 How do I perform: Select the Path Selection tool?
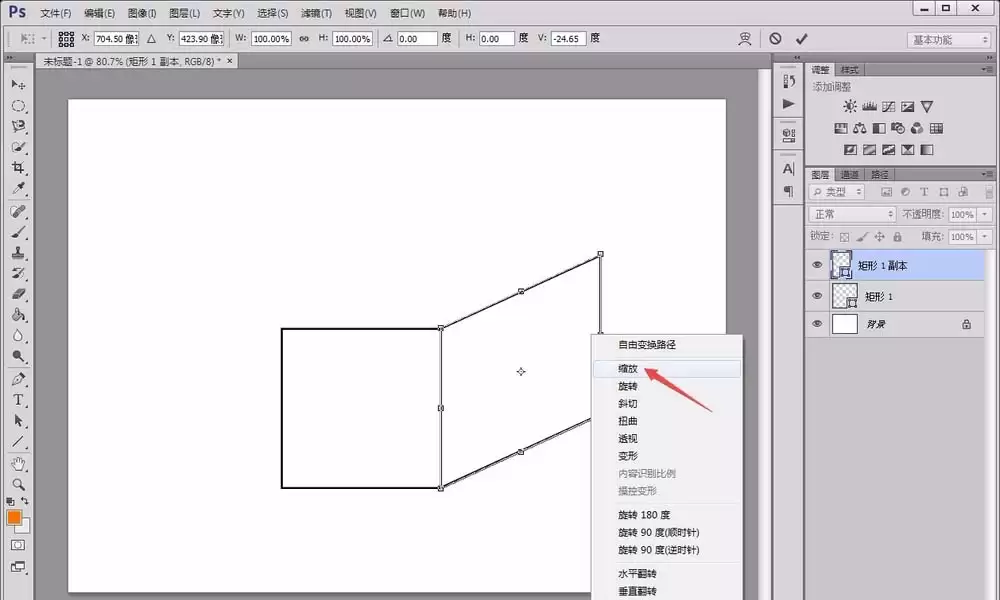(x=18, y=421)
